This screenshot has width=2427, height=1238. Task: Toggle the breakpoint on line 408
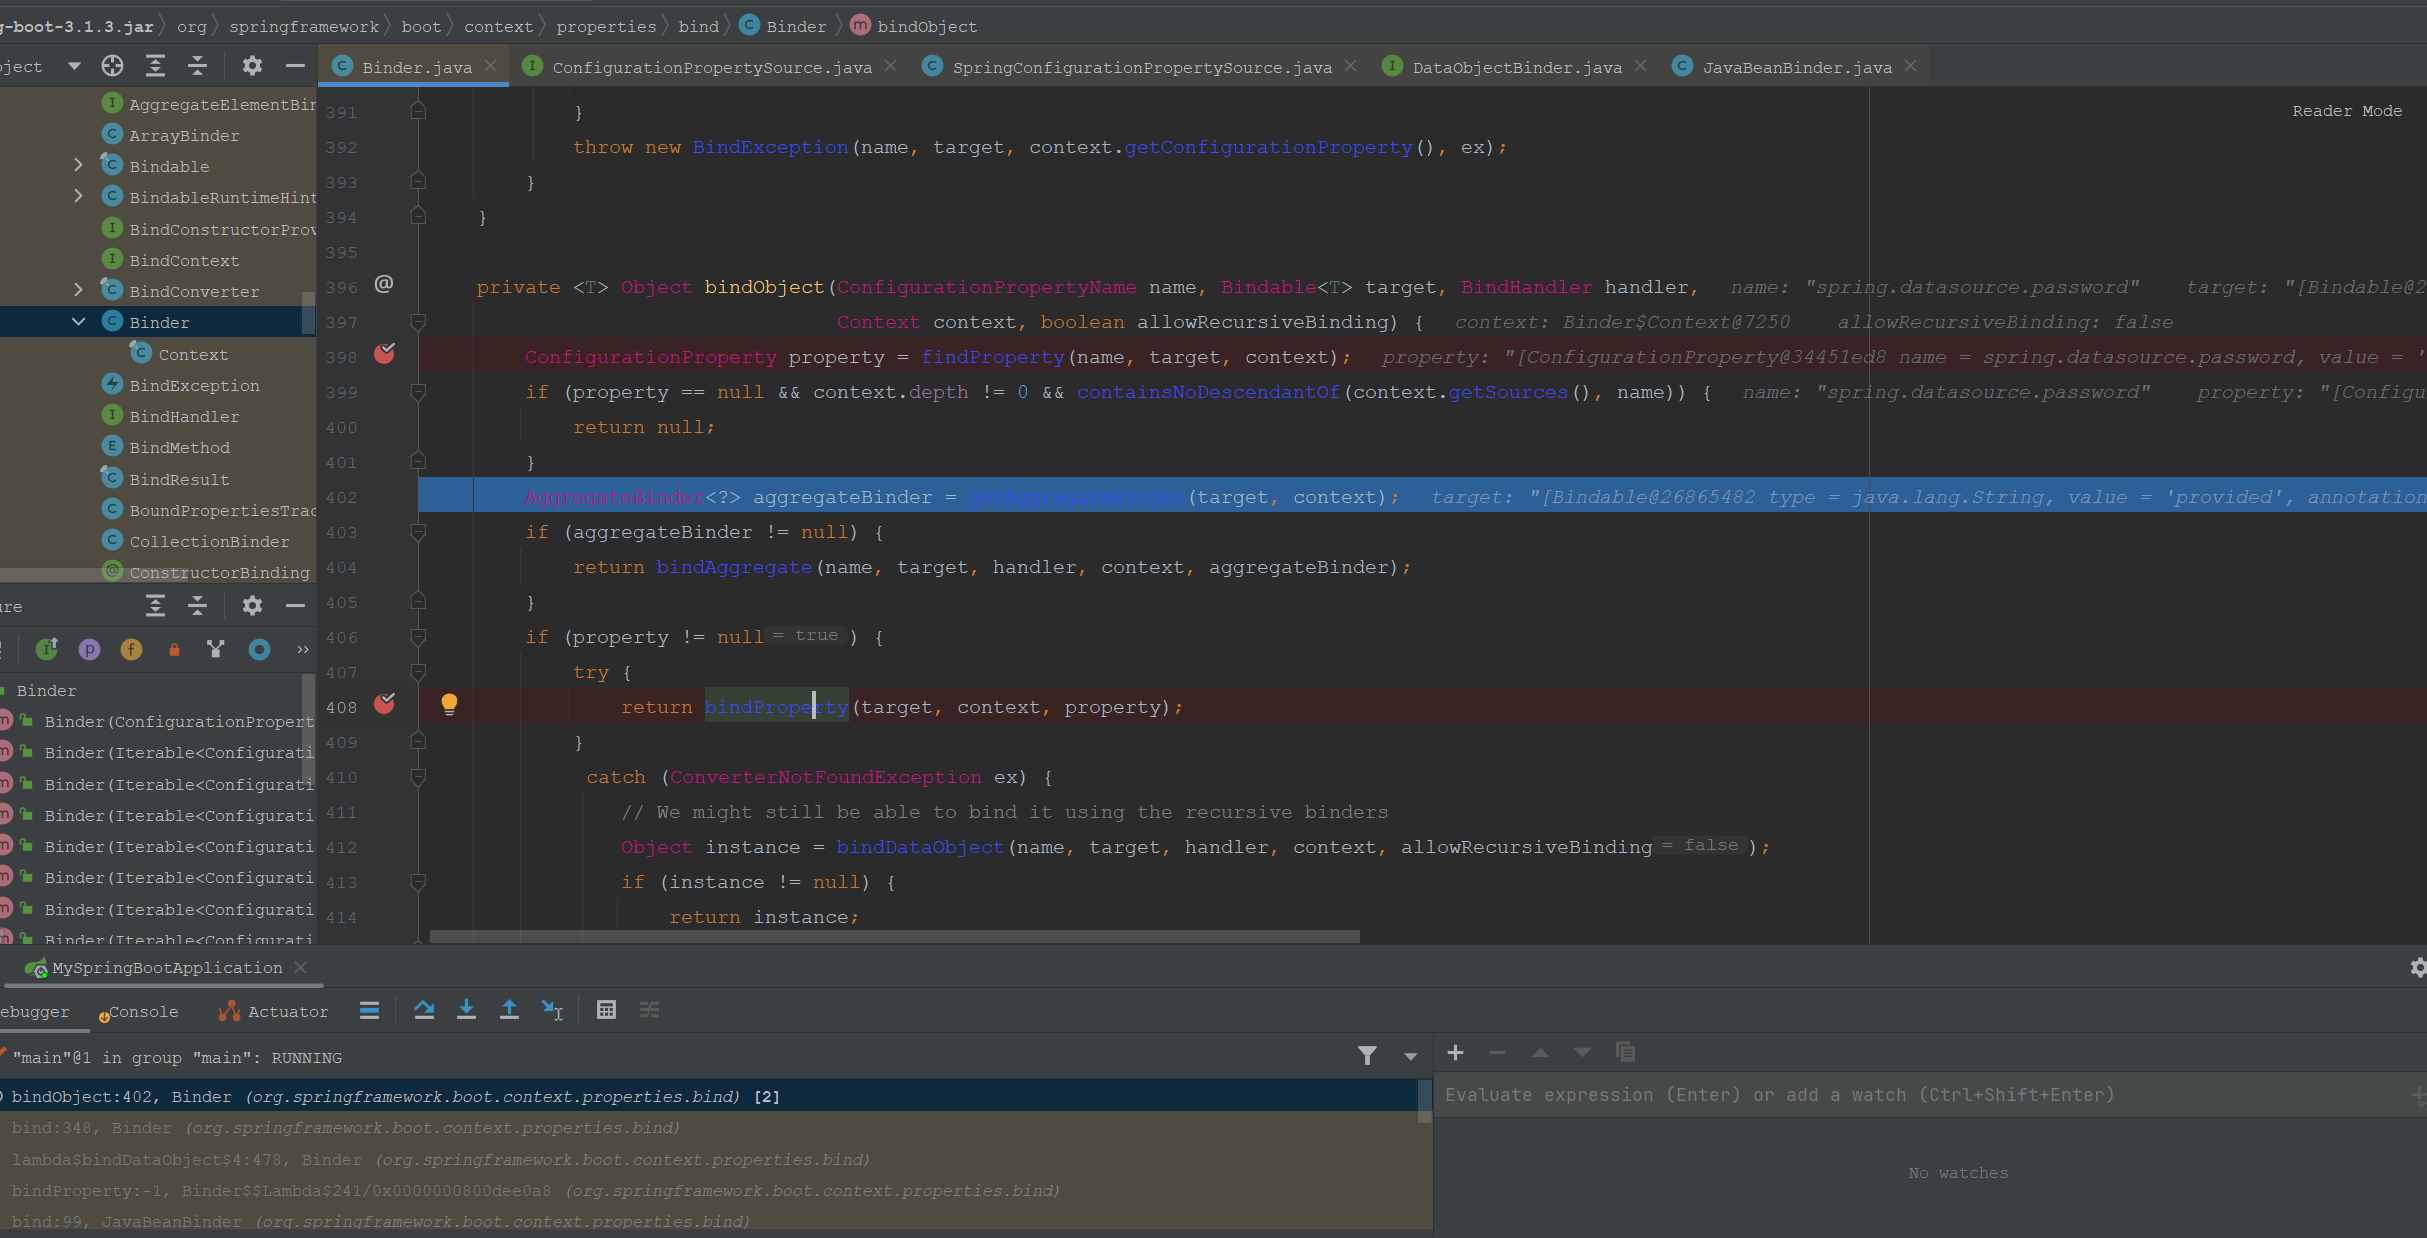coord(384,704)
